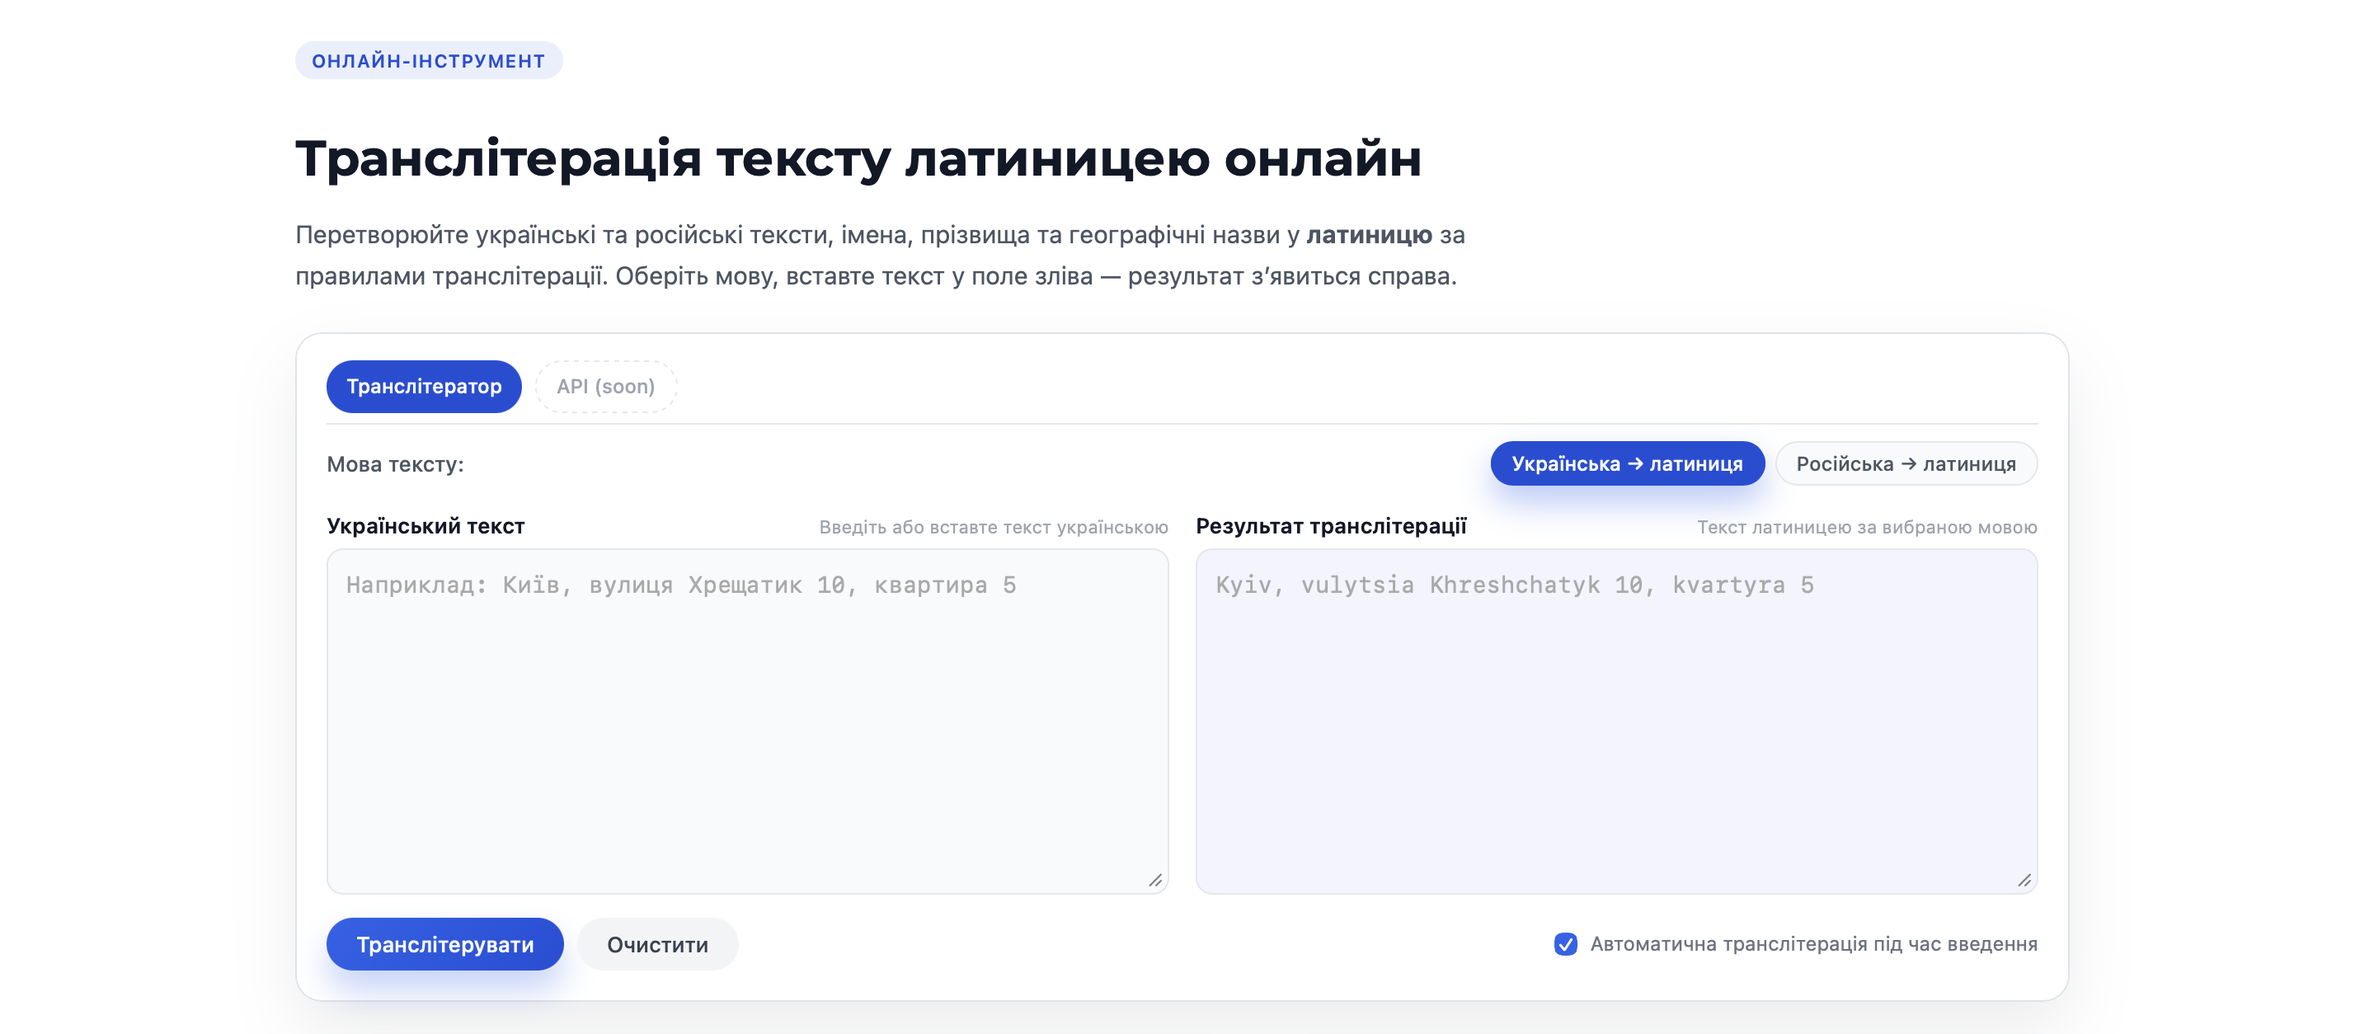The height and width of the screenshot is (1034, 2360).
Task: Grab the resize handle of result text box
Action: (x=2025, y=880)
